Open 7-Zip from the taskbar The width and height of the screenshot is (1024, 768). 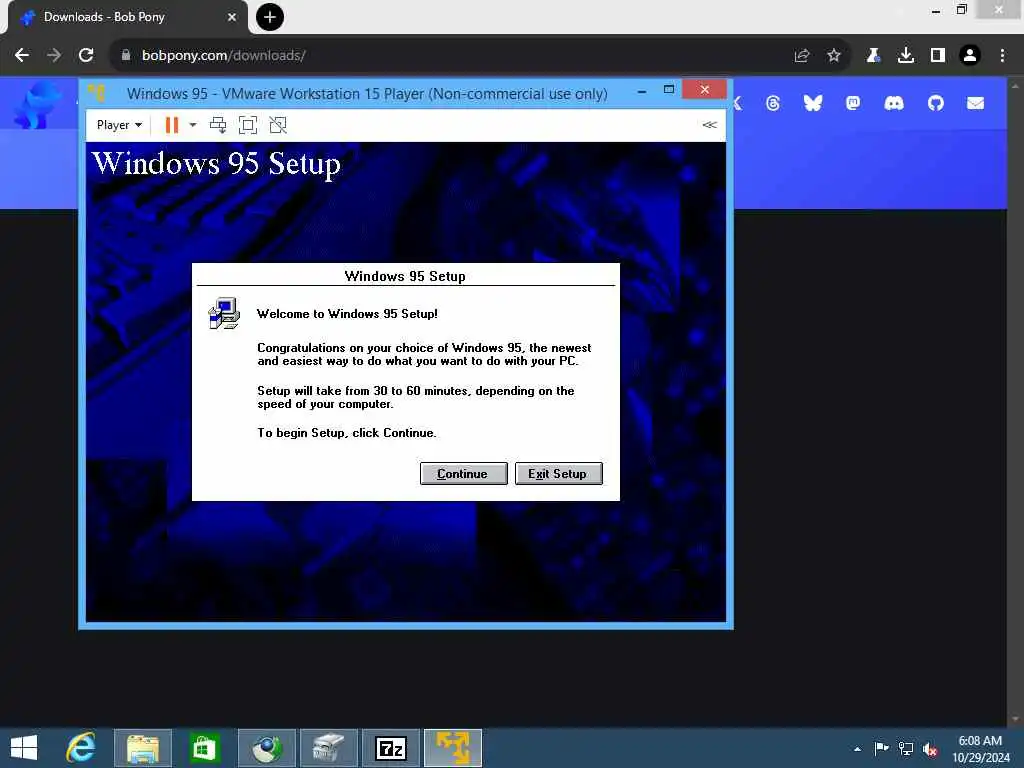(x=391, y=748)
